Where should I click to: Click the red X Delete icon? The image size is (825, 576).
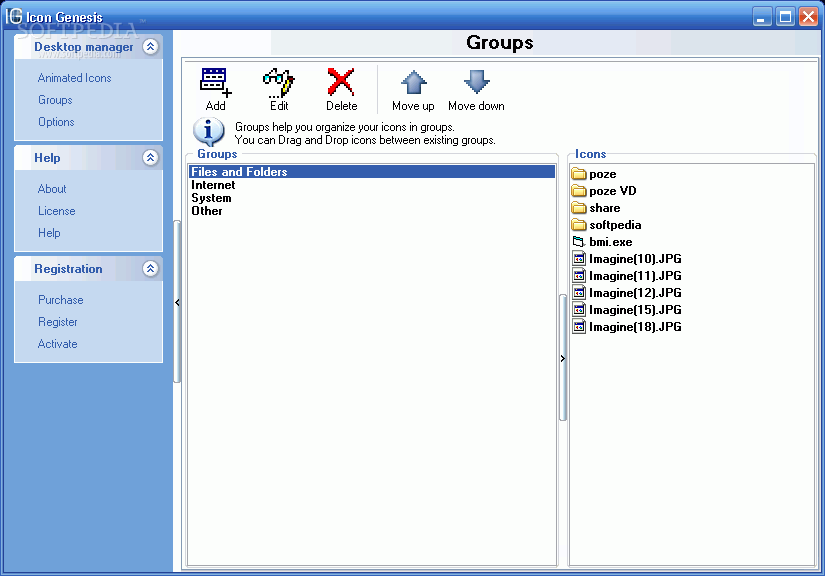click(x=341, y=82)
